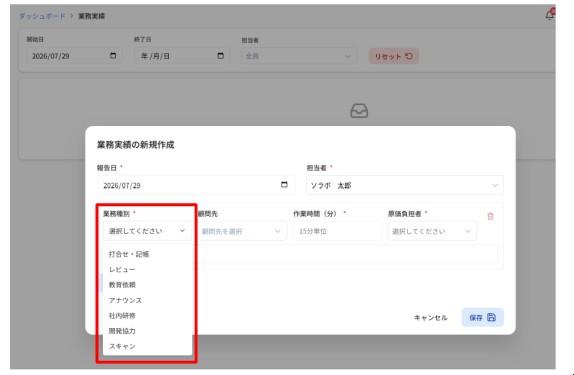The width and height of the screenshot is (574, 375).
Task: Open the 原価負担者 dropdown
Action: coord(432,231)
